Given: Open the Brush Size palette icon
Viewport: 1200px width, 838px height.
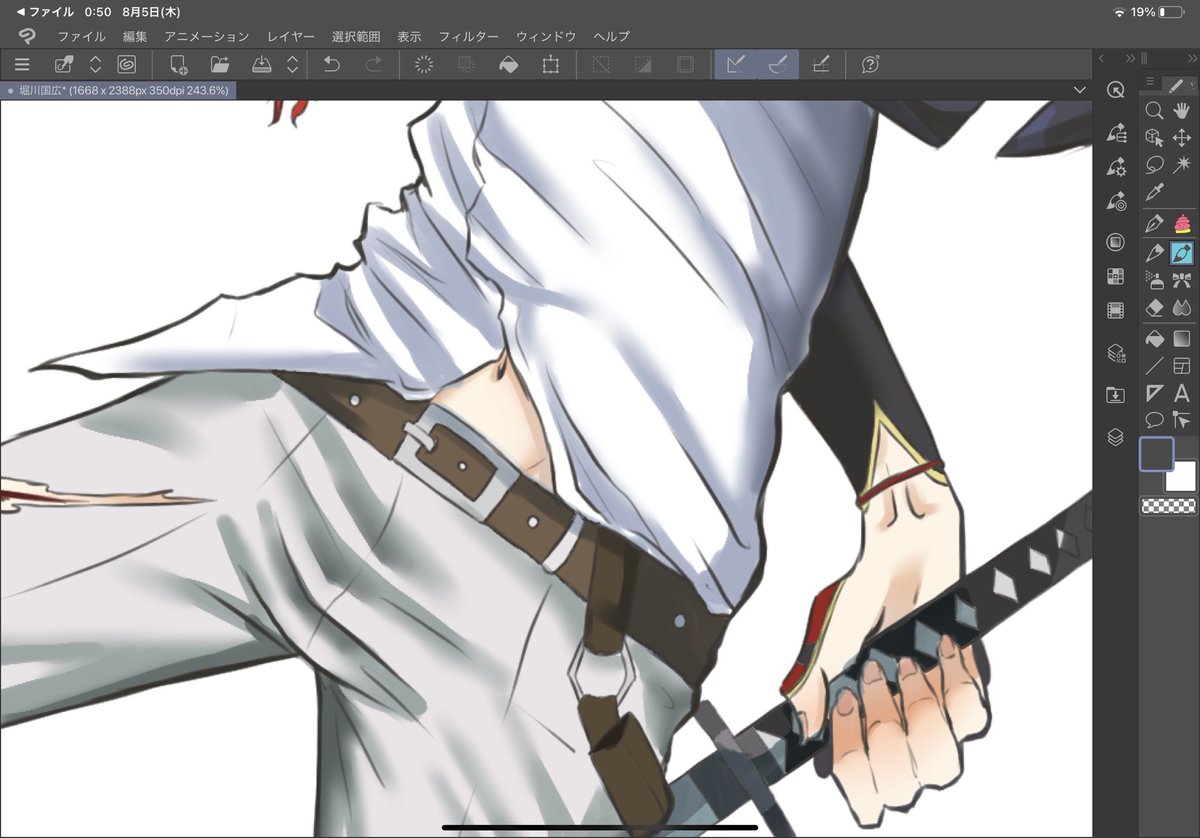Looking at the screenshot, I should coord(1116,201).
